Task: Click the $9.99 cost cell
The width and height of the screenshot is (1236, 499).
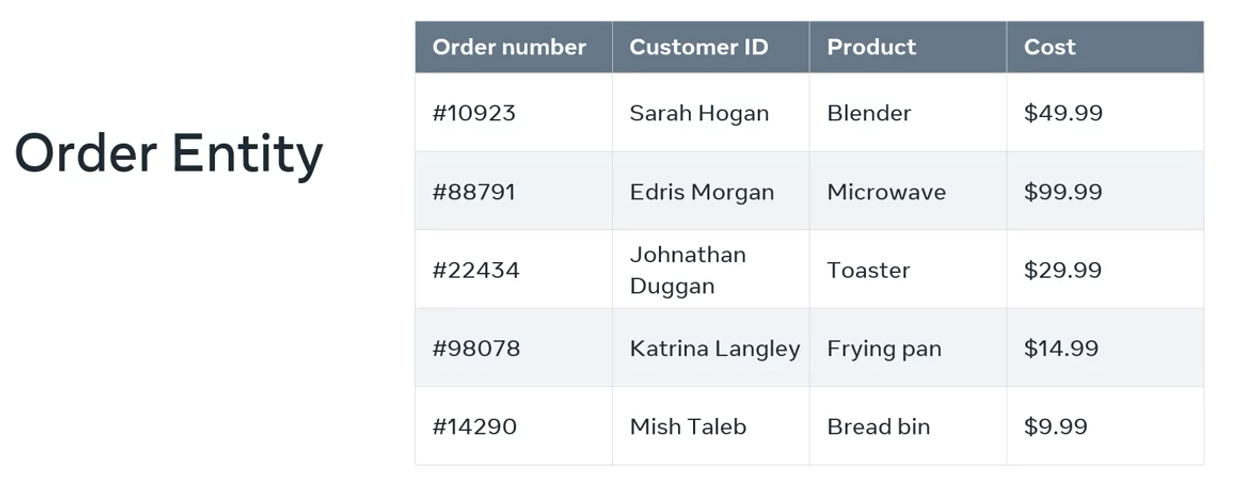Action: point(1055,427)
